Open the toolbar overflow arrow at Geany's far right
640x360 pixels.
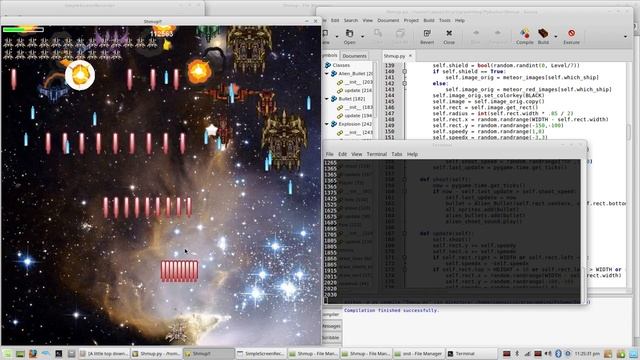pos(625,37)
